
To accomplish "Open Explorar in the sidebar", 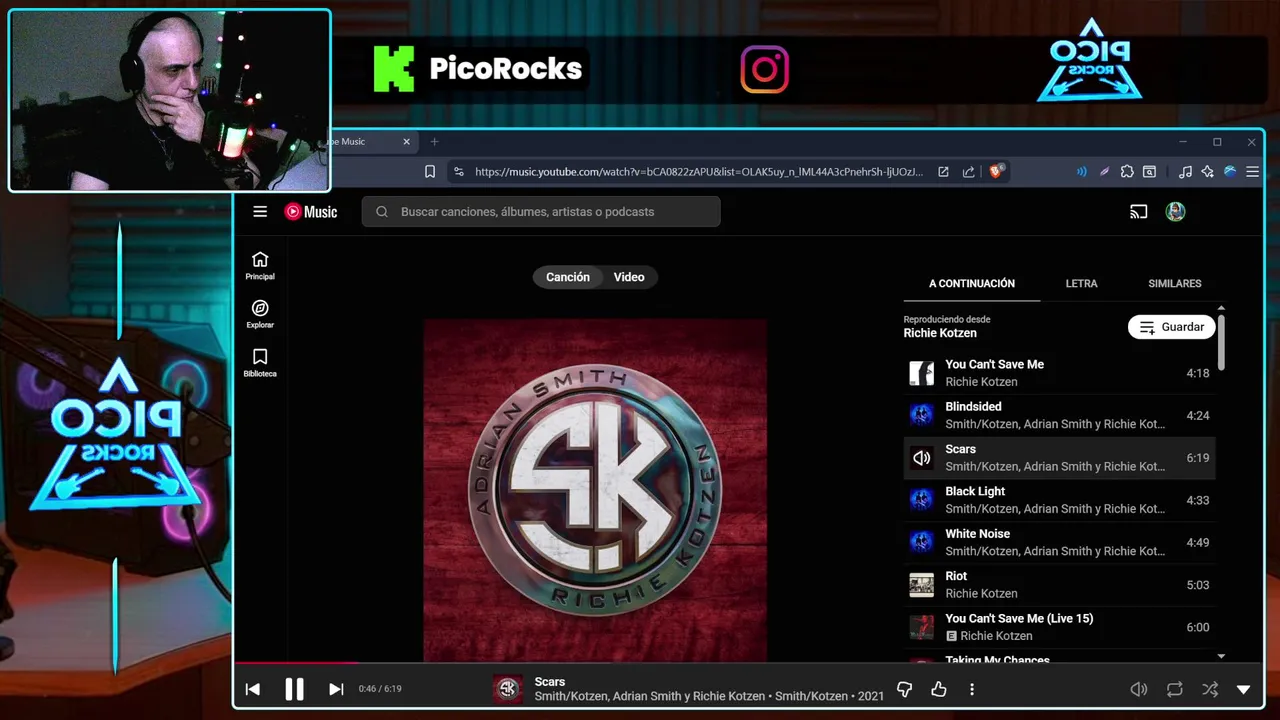I will click(260, 314).
